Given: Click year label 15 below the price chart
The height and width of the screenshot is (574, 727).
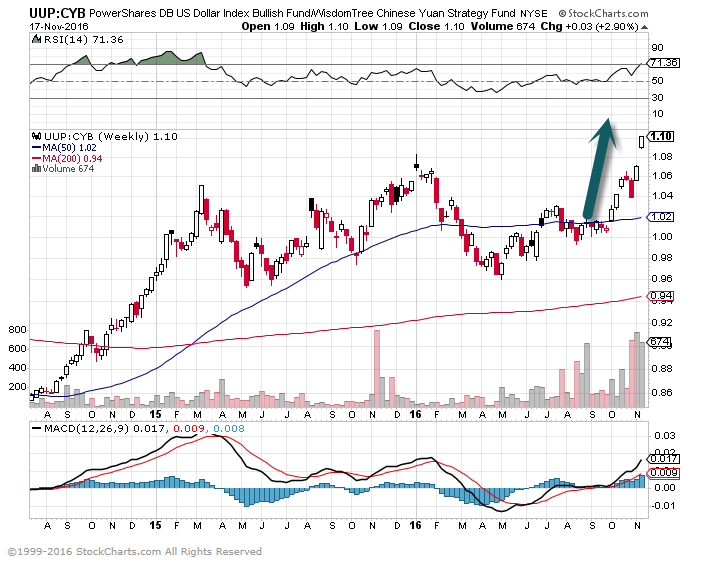Looking at the screenshot, I should (155, 414).
